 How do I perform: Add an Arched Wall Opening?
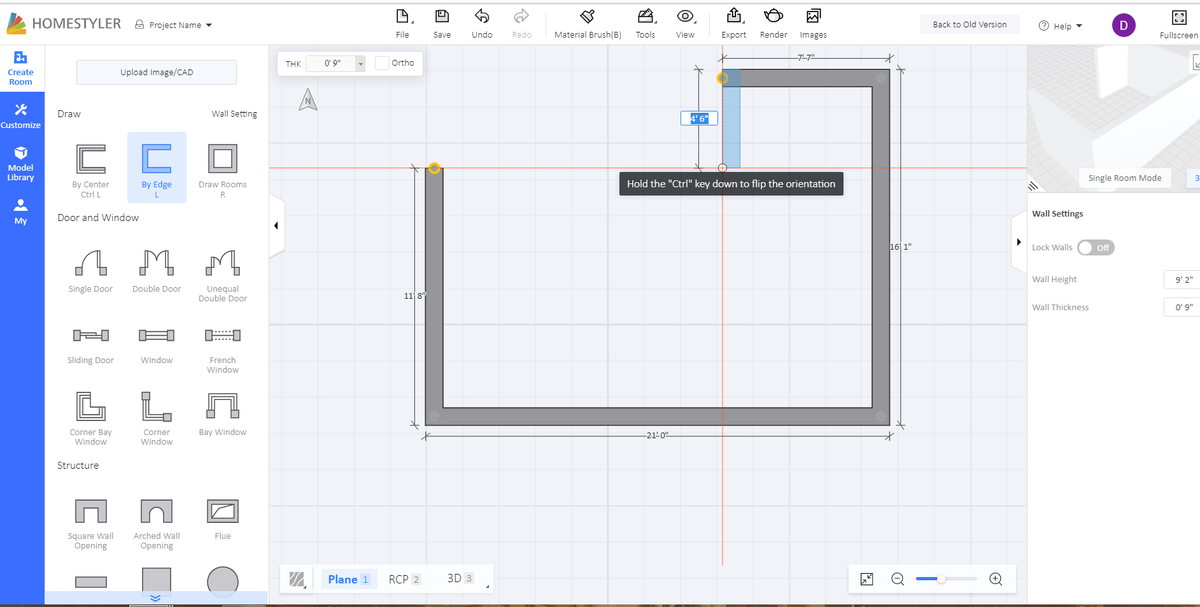[157, 524]
